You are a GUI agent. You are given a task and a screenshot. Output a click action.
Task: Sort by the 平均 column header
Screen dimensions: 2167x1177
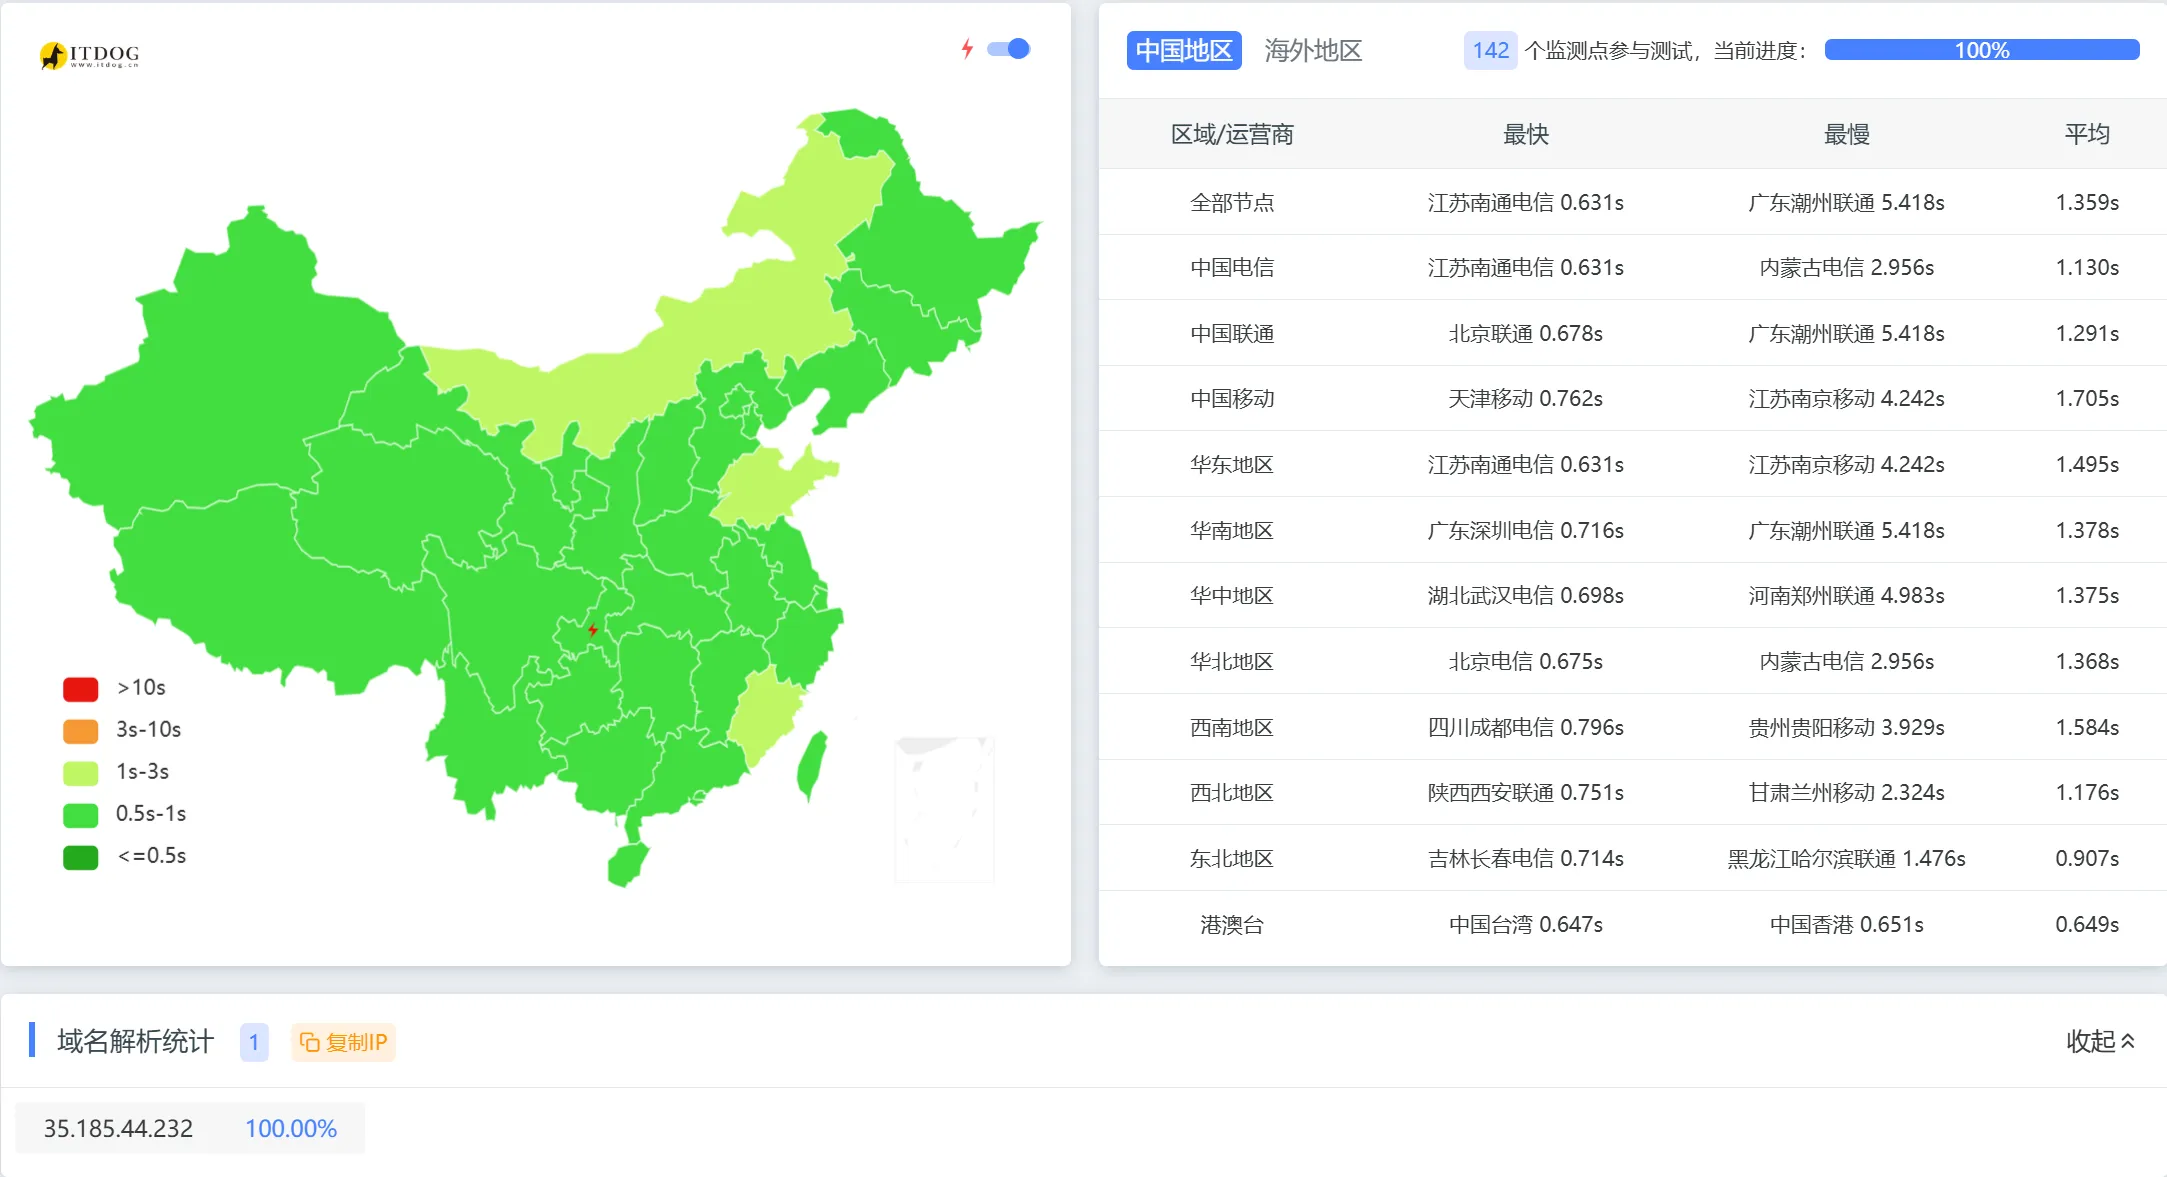2087,134
